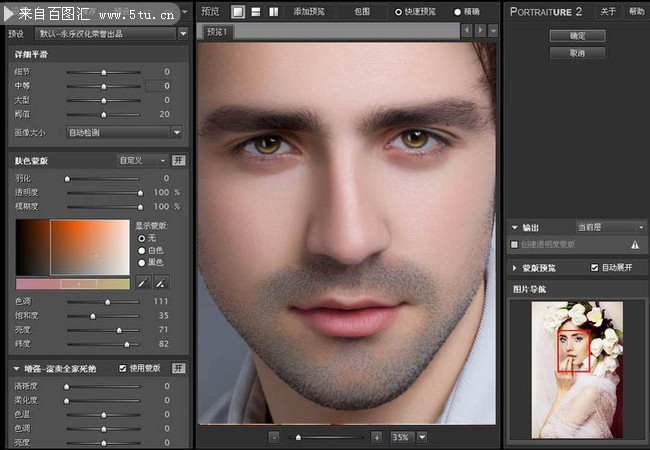Confirm with the 确定 button
The width and height of the screenshot is (650, 450).
(x=577, y=36)
